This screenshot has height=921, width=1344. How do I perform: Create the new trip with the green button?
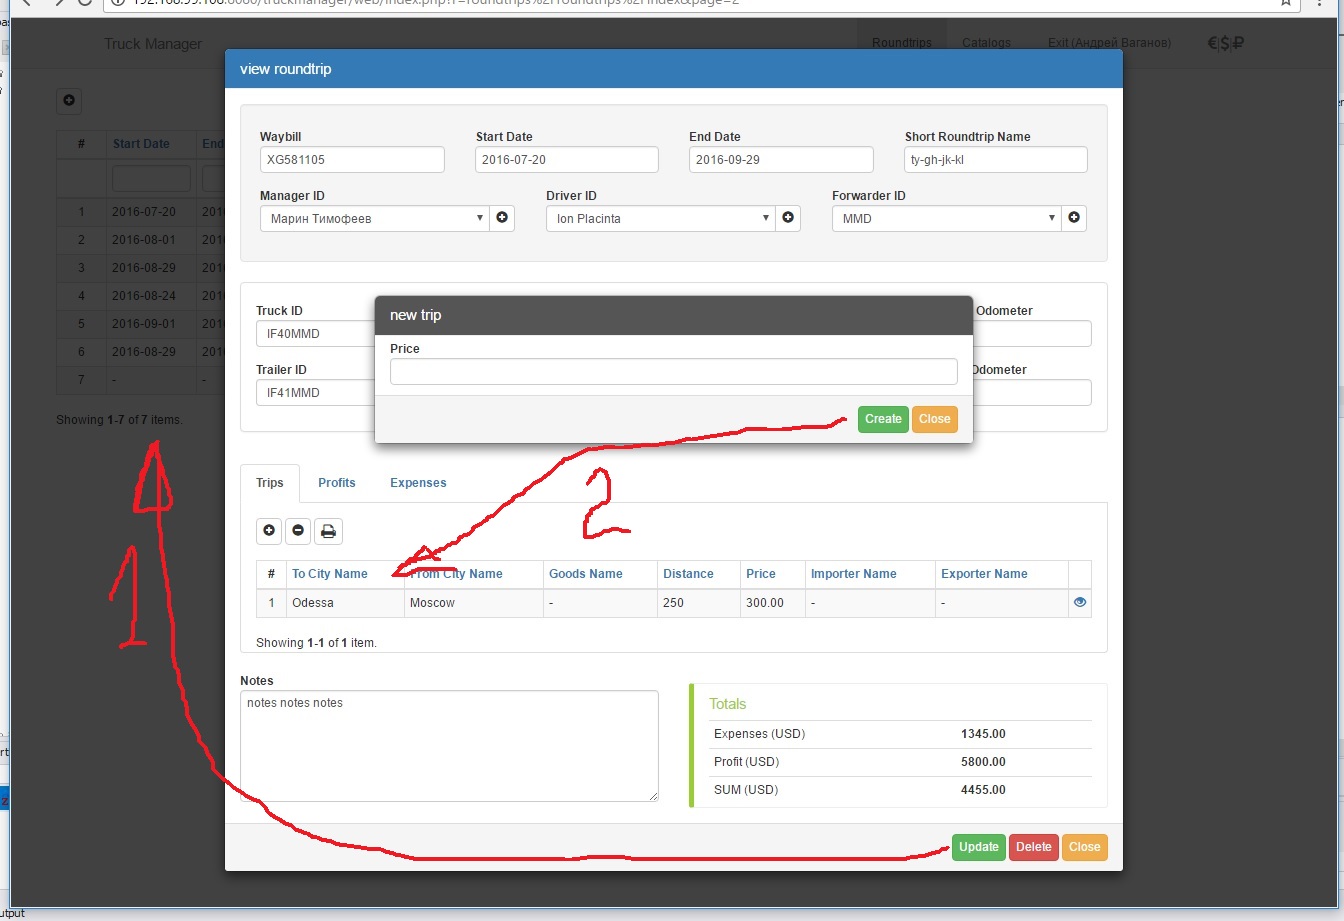(x=883, y=419)
